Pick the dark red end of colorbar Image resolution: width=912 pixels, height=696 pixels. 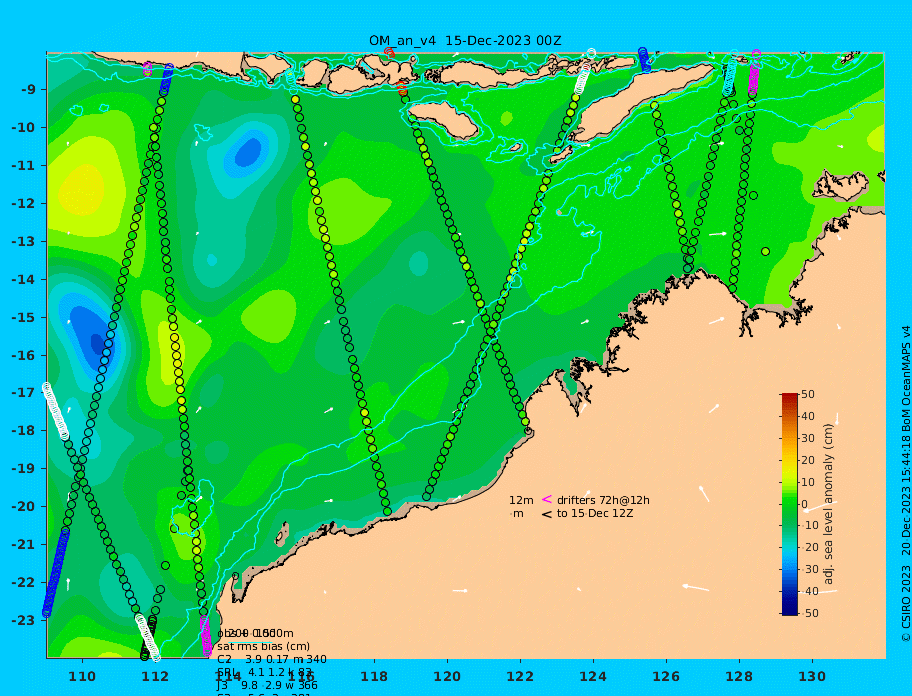[x=790, y=397]
